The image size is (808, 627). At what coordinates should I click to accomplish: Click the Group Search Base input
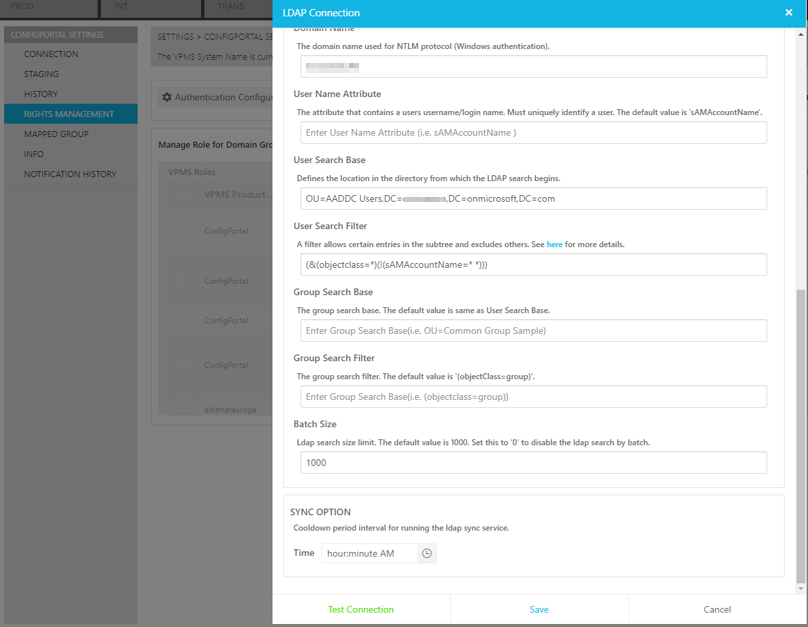(533, 330)
